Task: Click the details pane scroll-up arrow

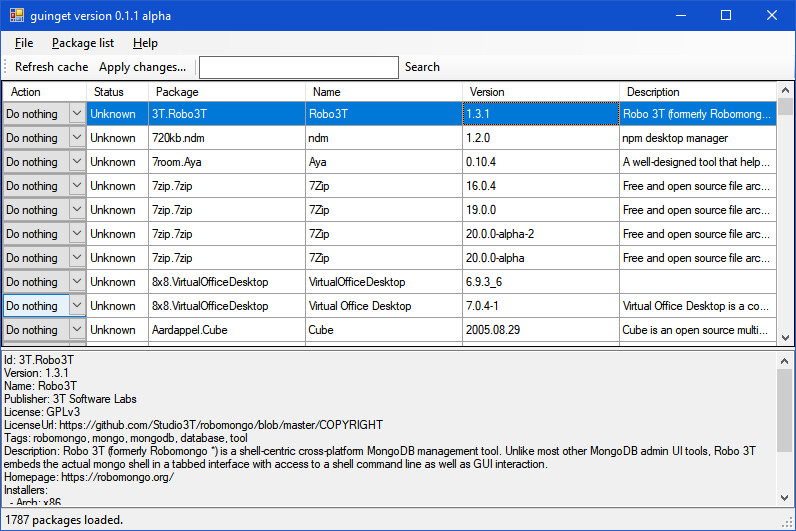Action: click(784, 361)
